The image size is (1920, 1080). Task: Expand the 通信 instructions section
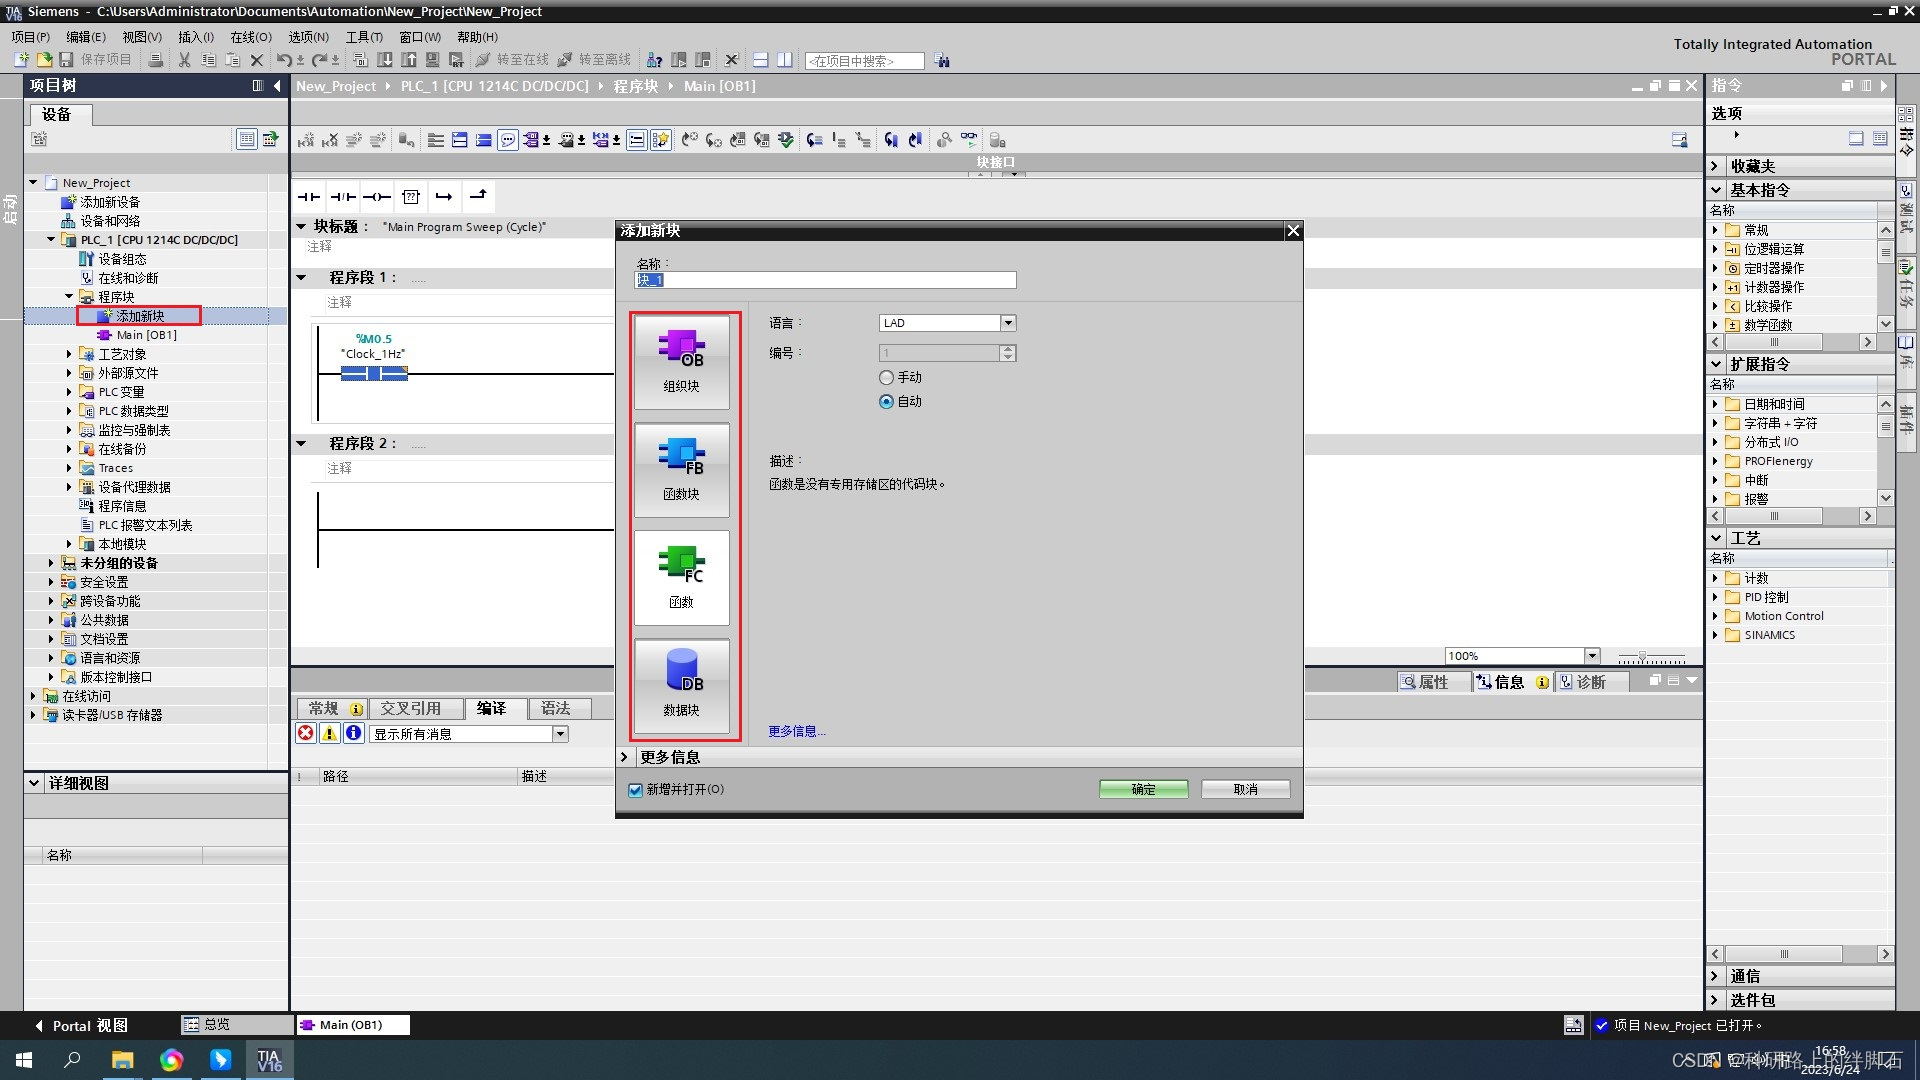point(1715,976)
